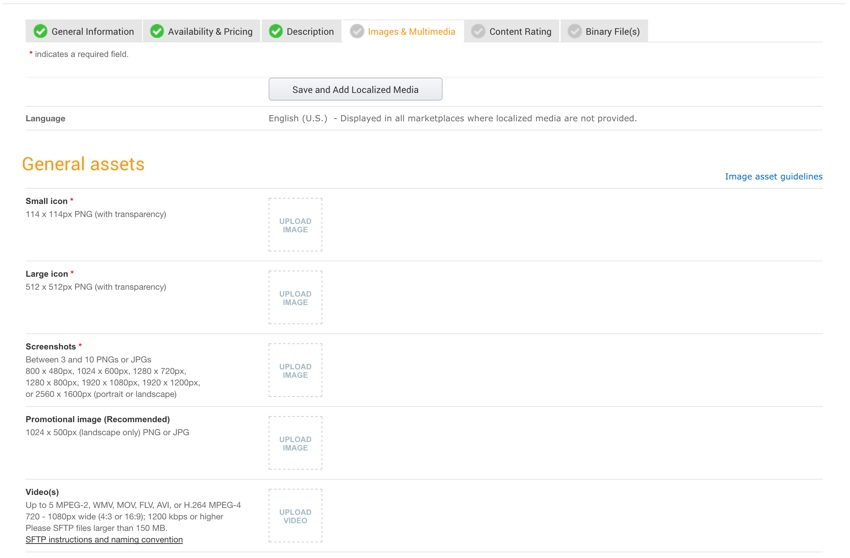Image resolution: width=850 pixels, height=558 pixels.
Task: Click the General assets heading
Action: (x=83, y=164)
